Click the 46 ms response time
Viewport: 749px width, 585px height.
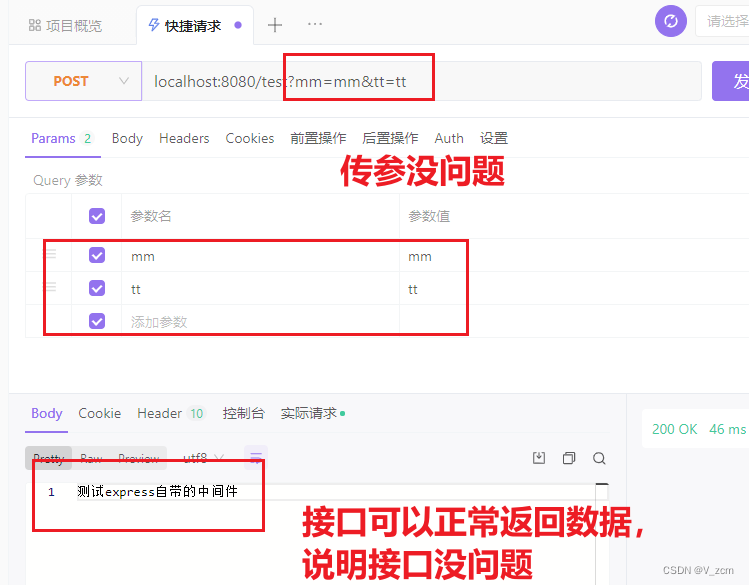(728, 429)
